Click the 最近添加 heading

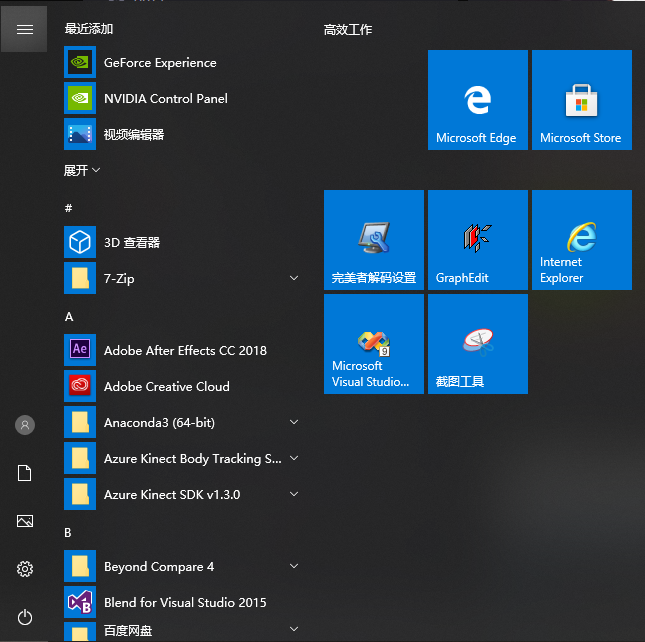coord(88,29)
